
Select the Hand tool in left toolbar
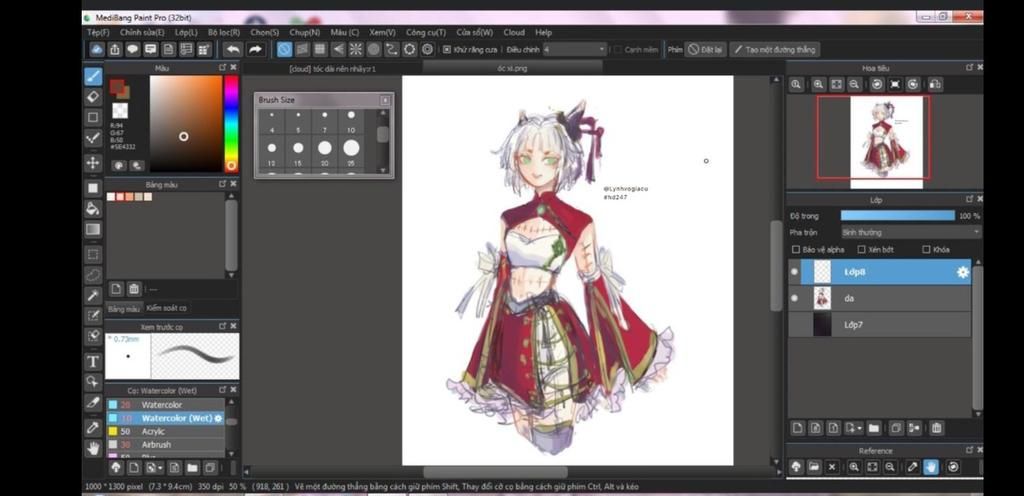93,448
